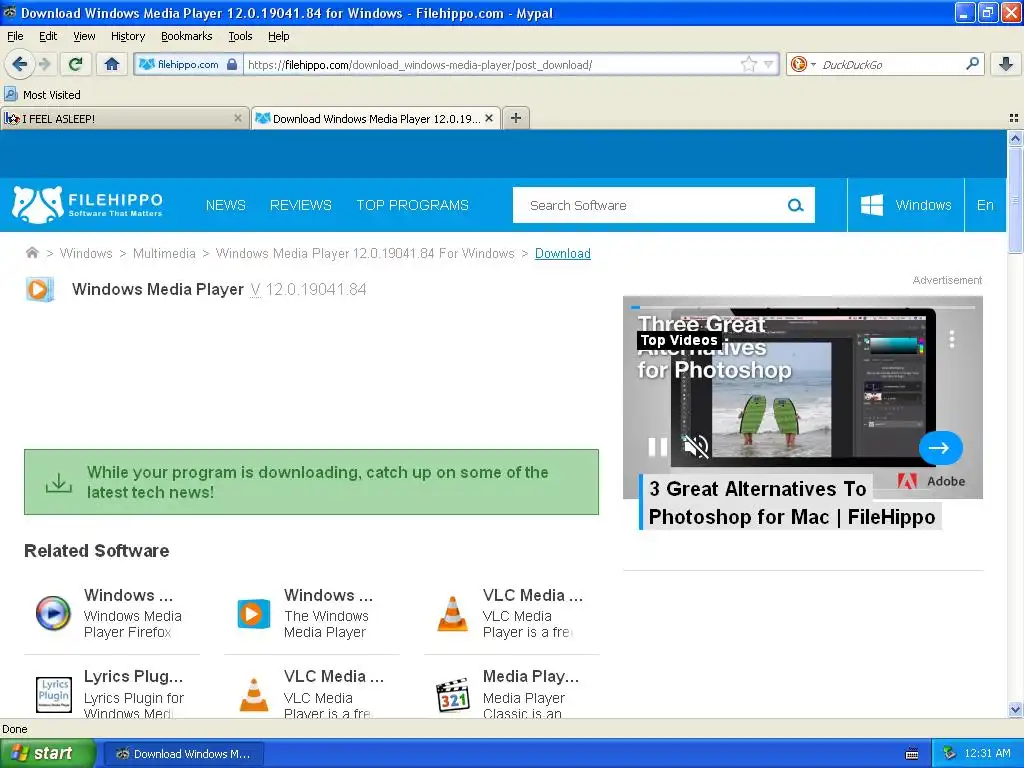Click the video progress bar

(x=803, y=307)
